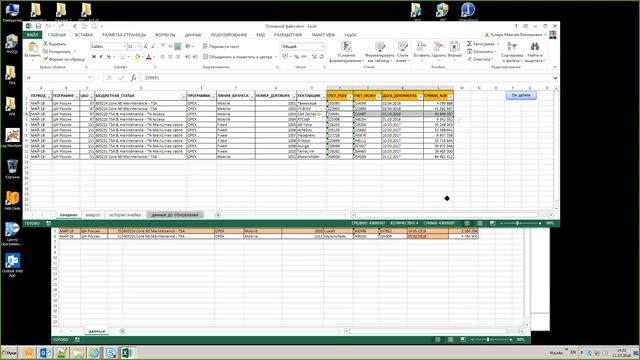Open the Calibri font name dropdown
640x360 pixels.
pyautogui.click(x=124, y=47)
